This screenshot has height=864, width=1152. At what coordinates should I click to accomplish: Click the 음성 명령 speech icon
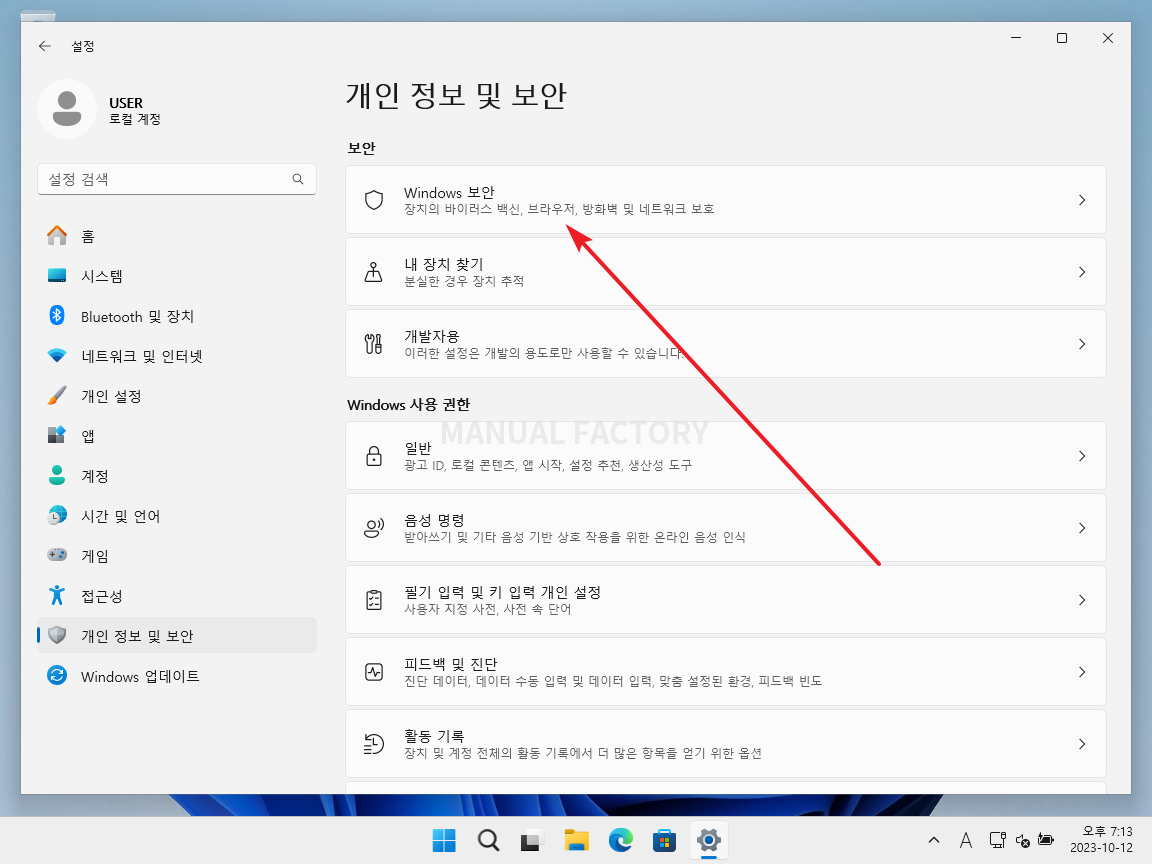[374, 528]
